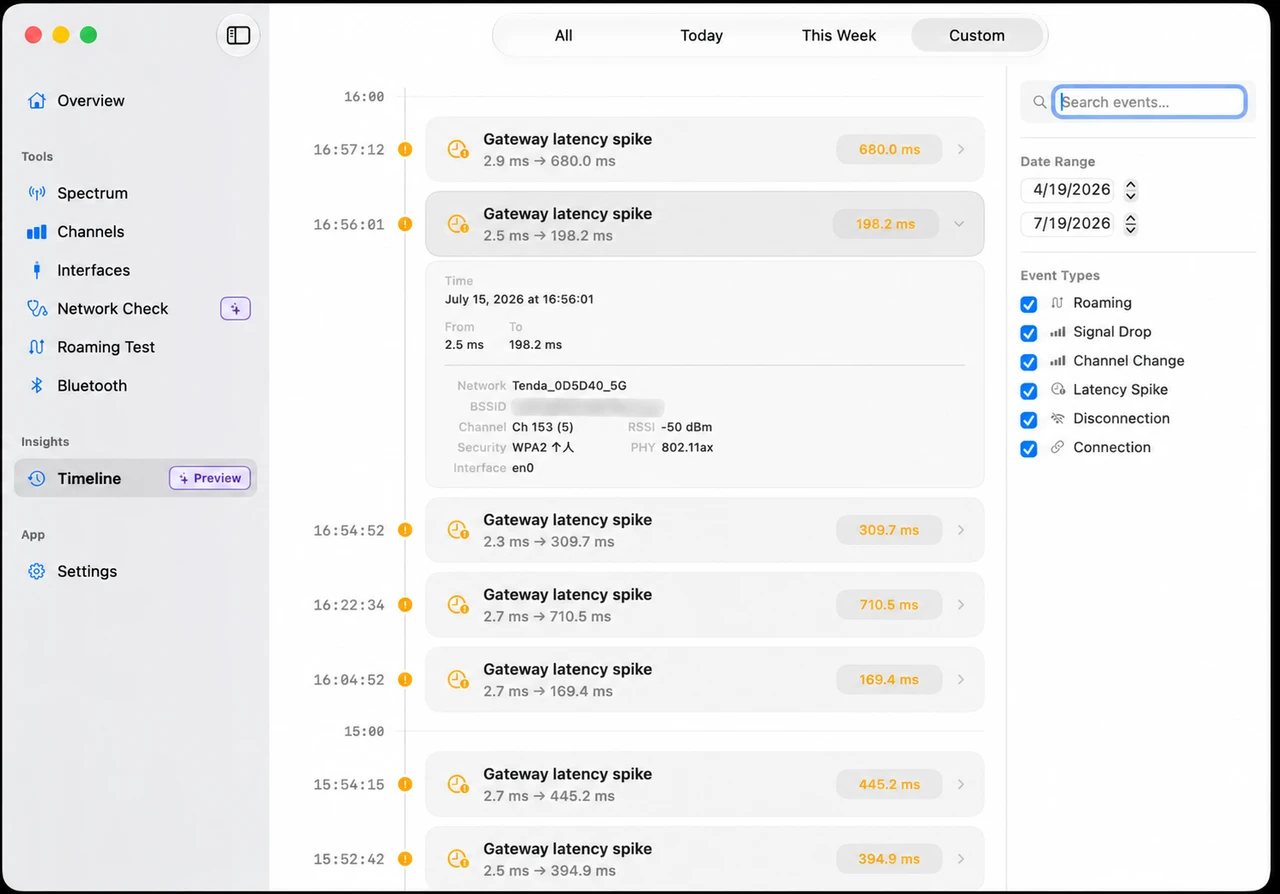Expand the 15:54:15 event chevron
Screen dimensions: 1280x894
961,785
